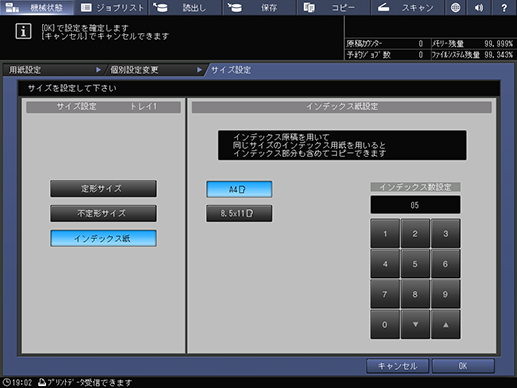Increase index count with up arrow
517x388 pixels.
[446, 324]
